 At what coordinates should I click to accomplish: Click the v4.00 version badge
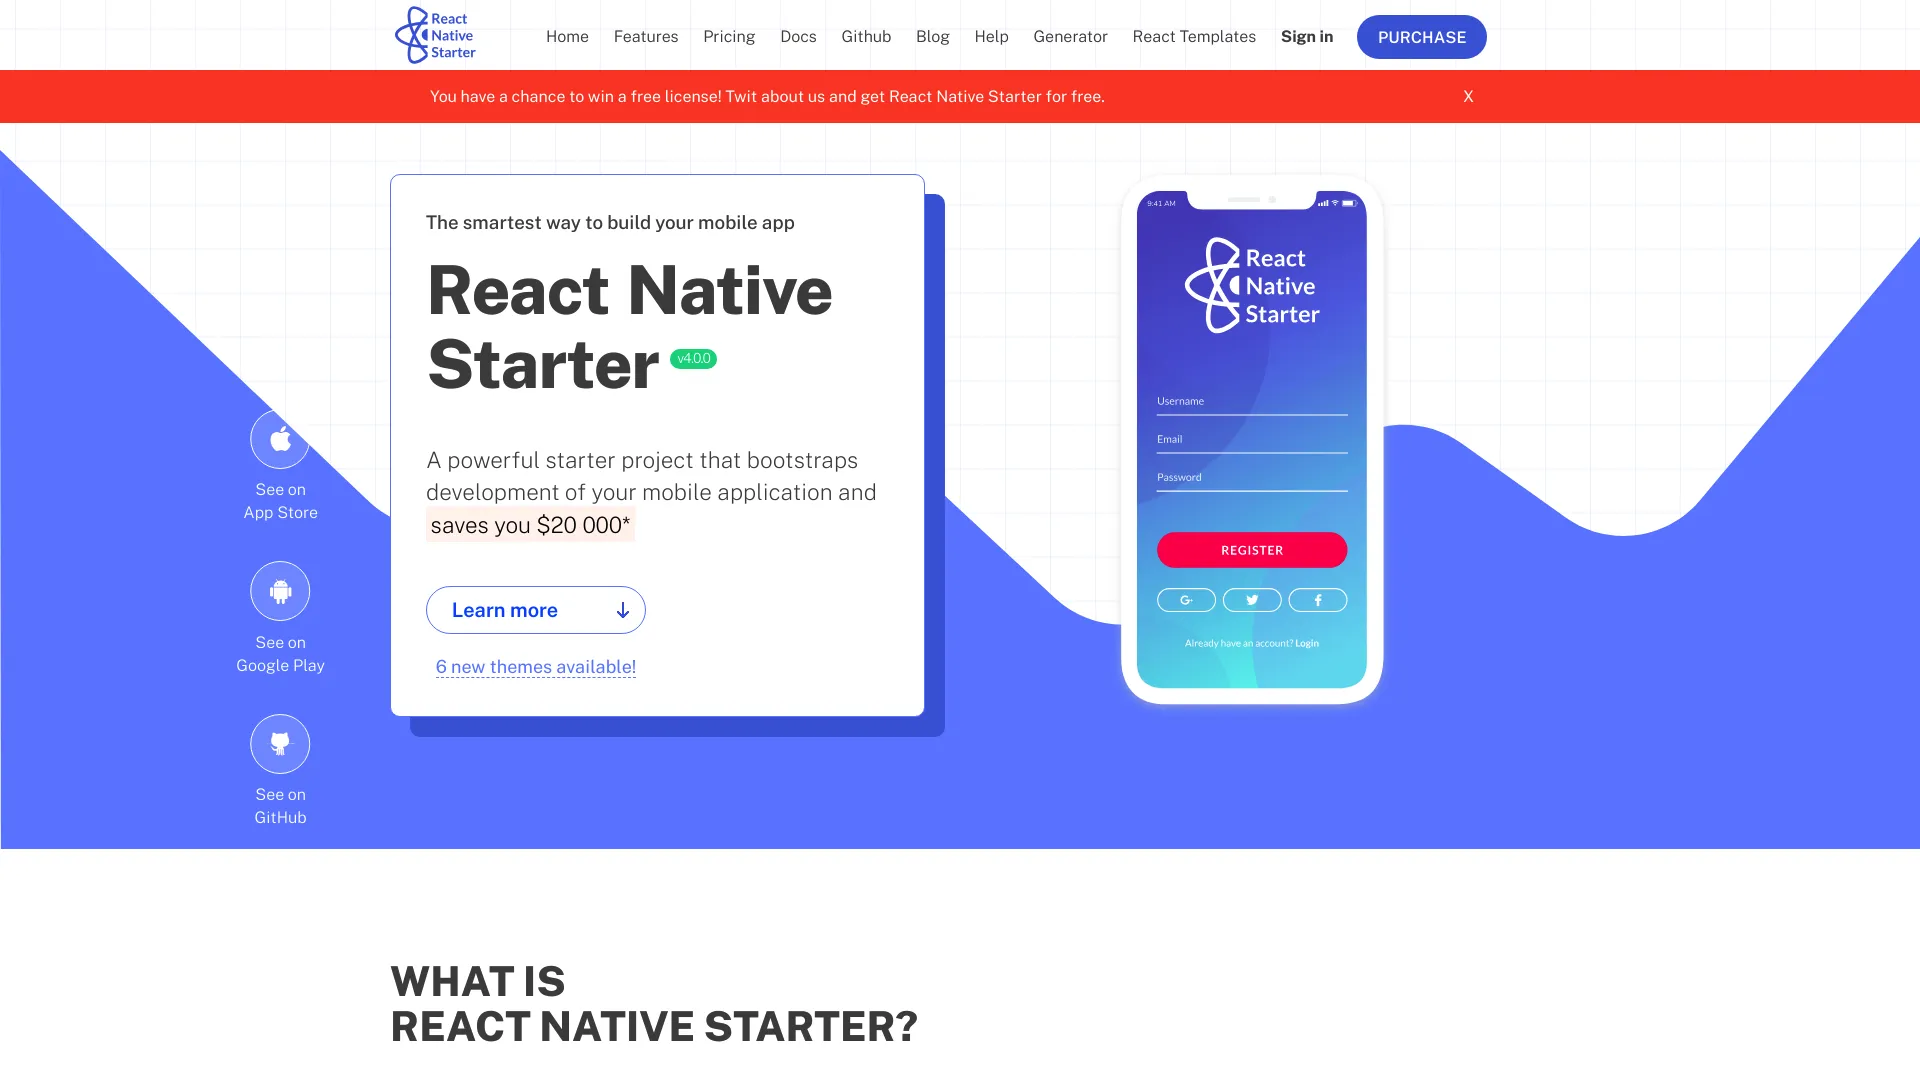pyautogui.click(x=692, y=359)
